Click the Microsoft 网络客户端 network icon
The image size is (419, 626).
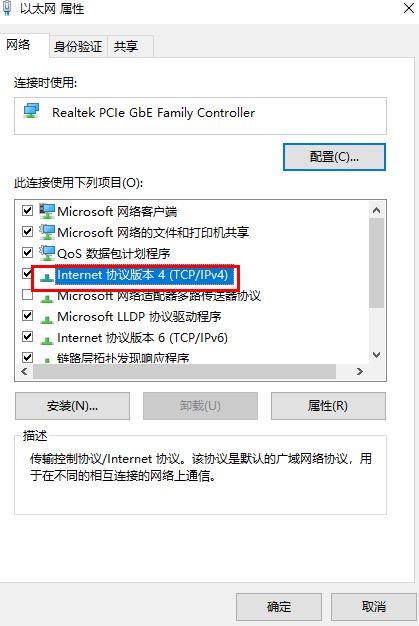(47, 211)
